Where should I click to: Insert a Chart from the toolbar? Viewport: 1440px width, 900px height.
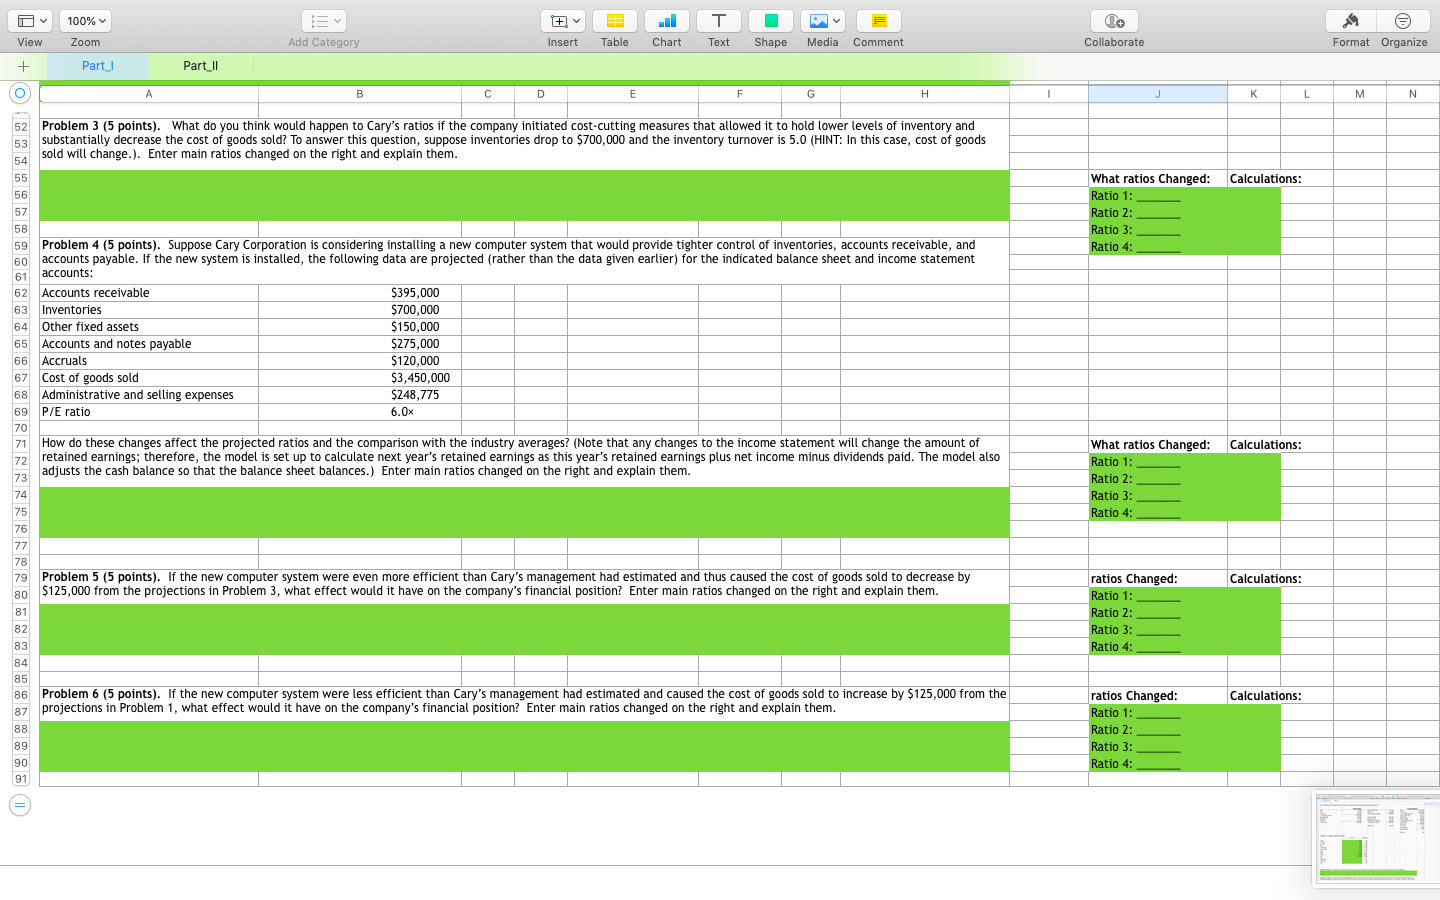click(x=666, y=20)
